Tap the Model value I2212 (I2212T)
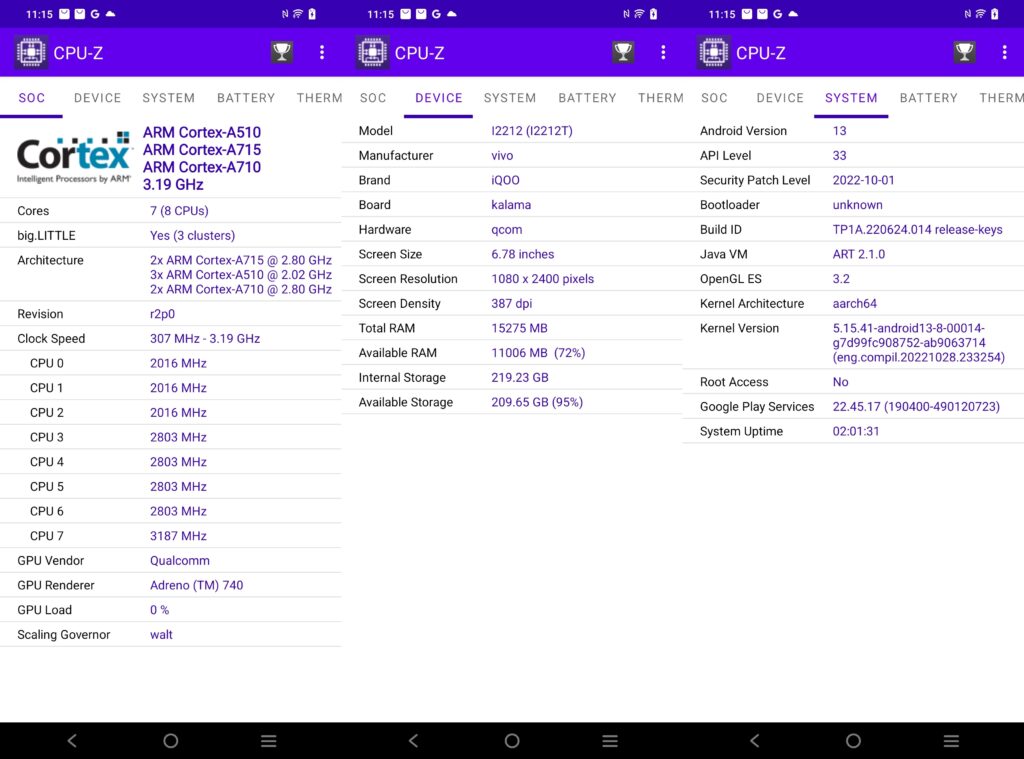This screenshot has width=1024, height=759. coord(532,131)
